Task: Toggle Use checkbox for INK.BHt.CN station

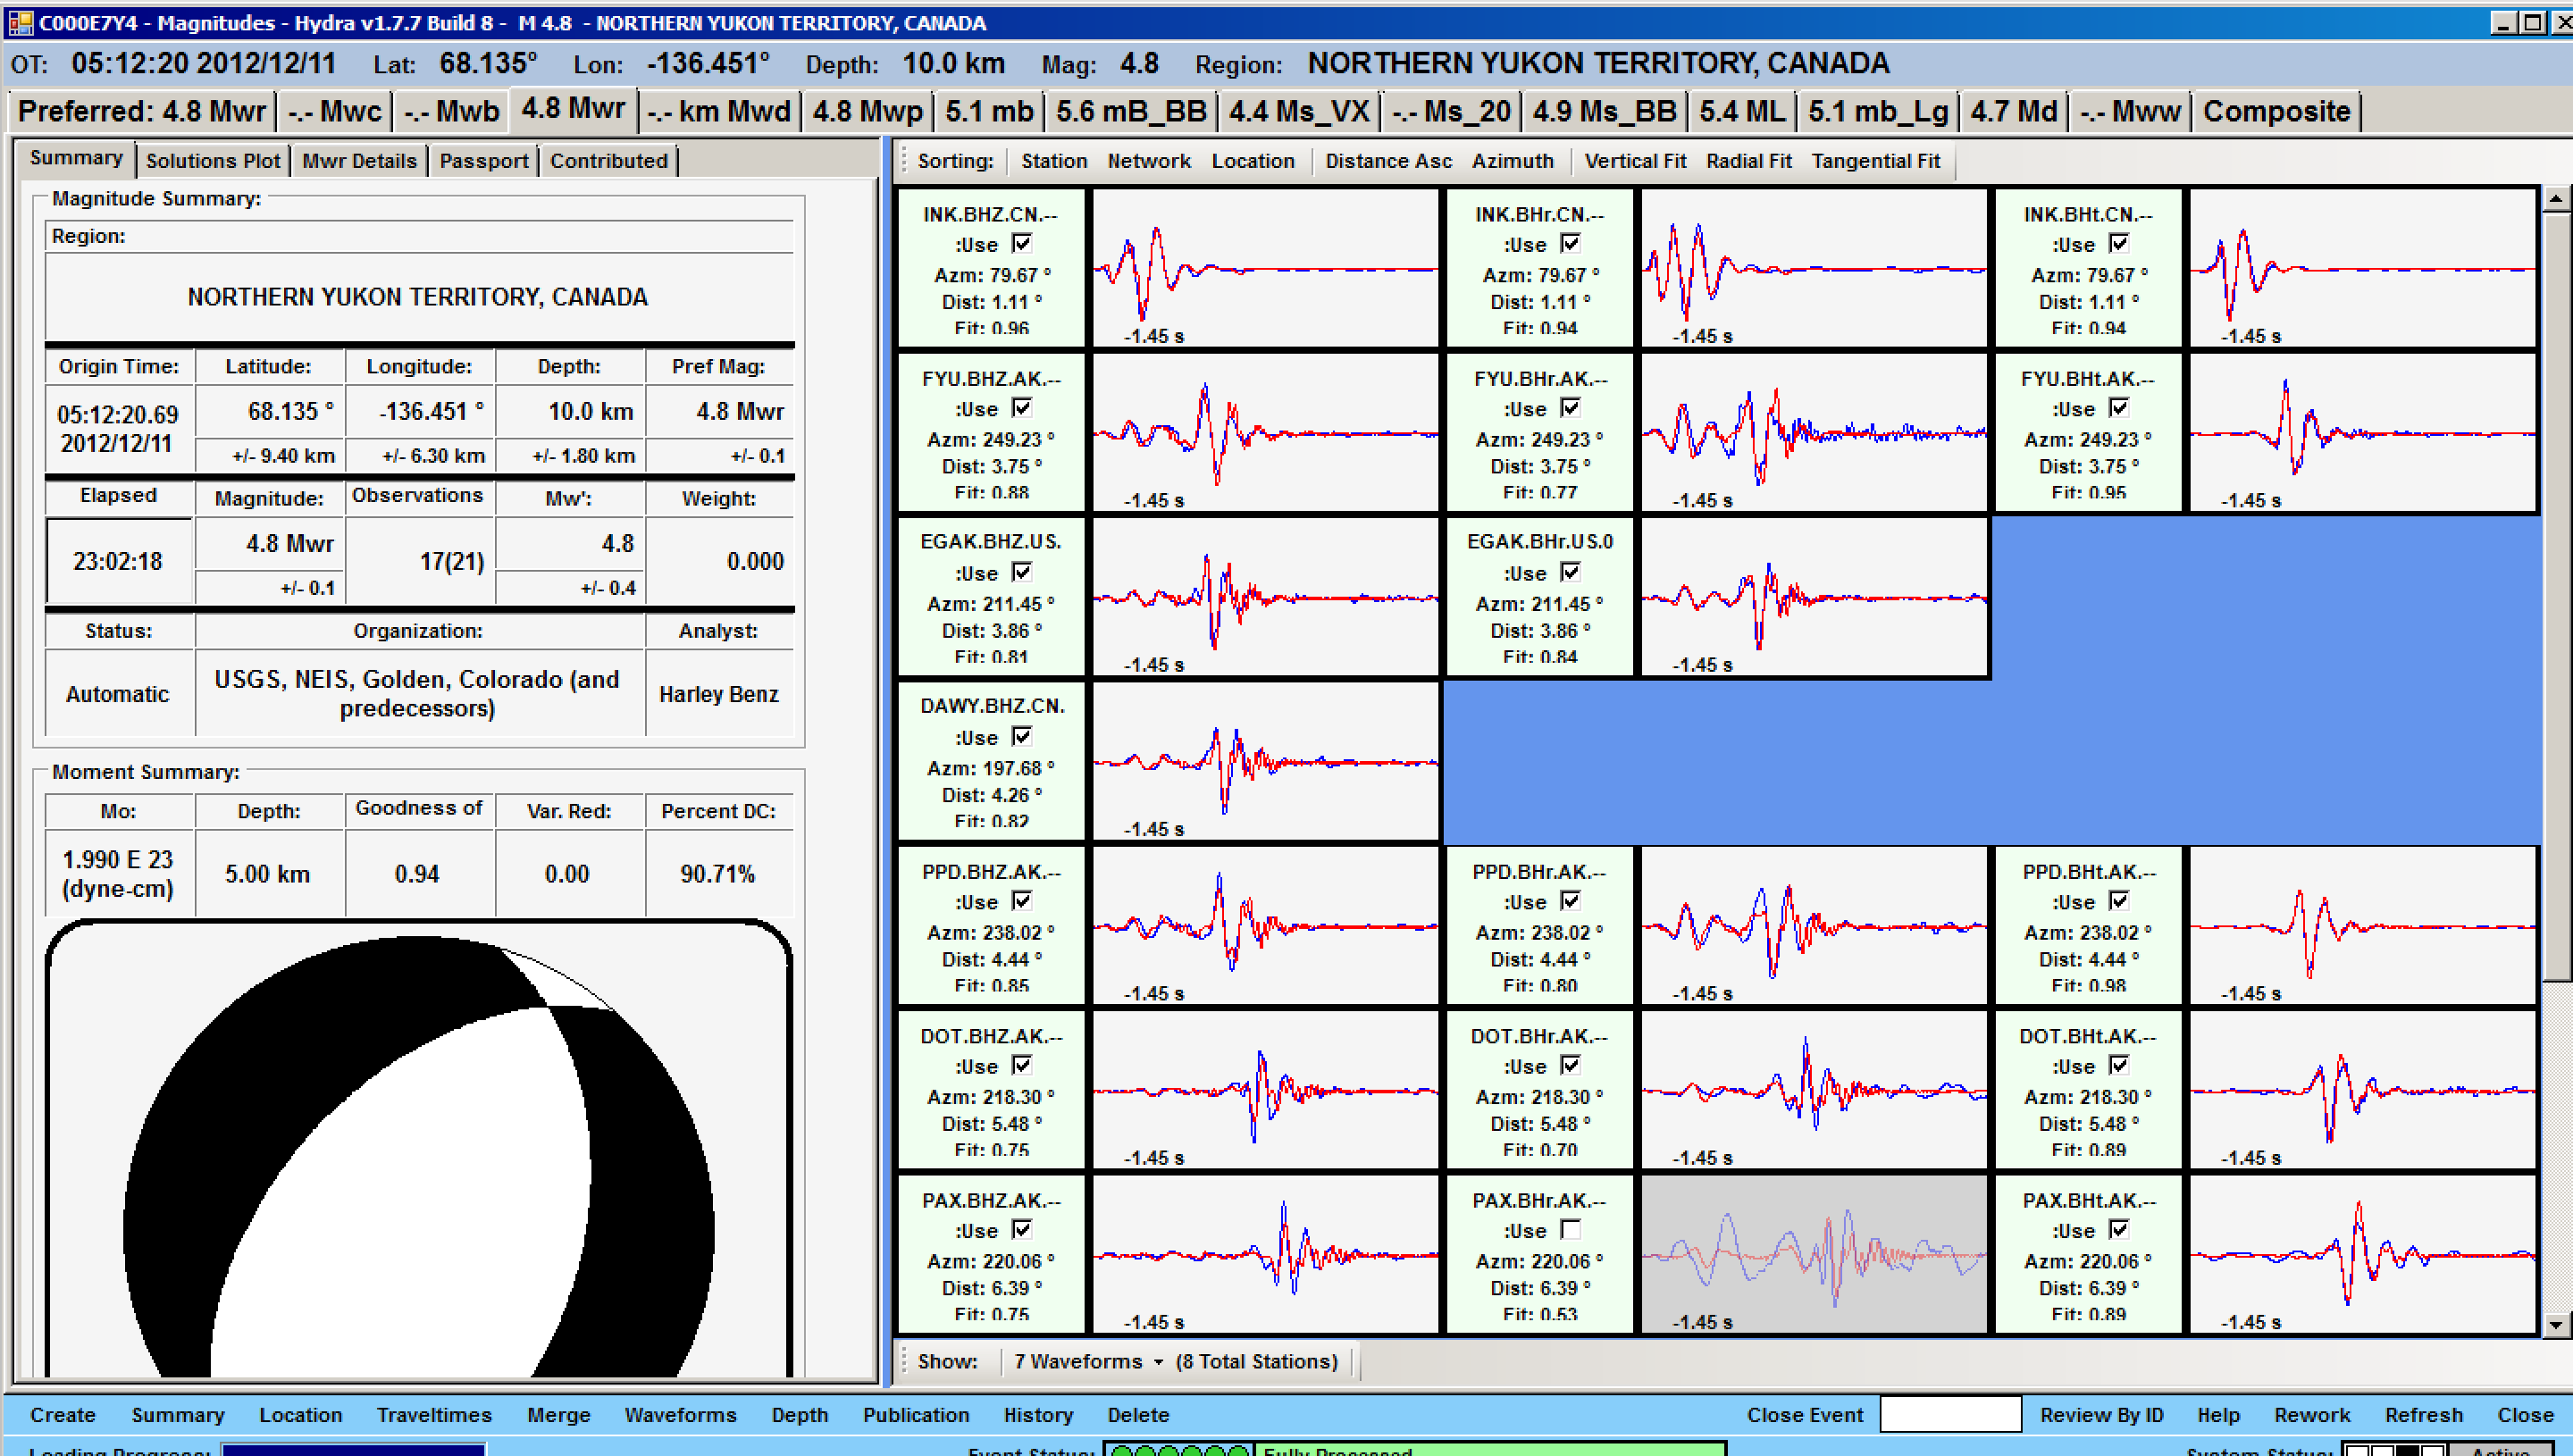Action: [x=2119, y=243]
